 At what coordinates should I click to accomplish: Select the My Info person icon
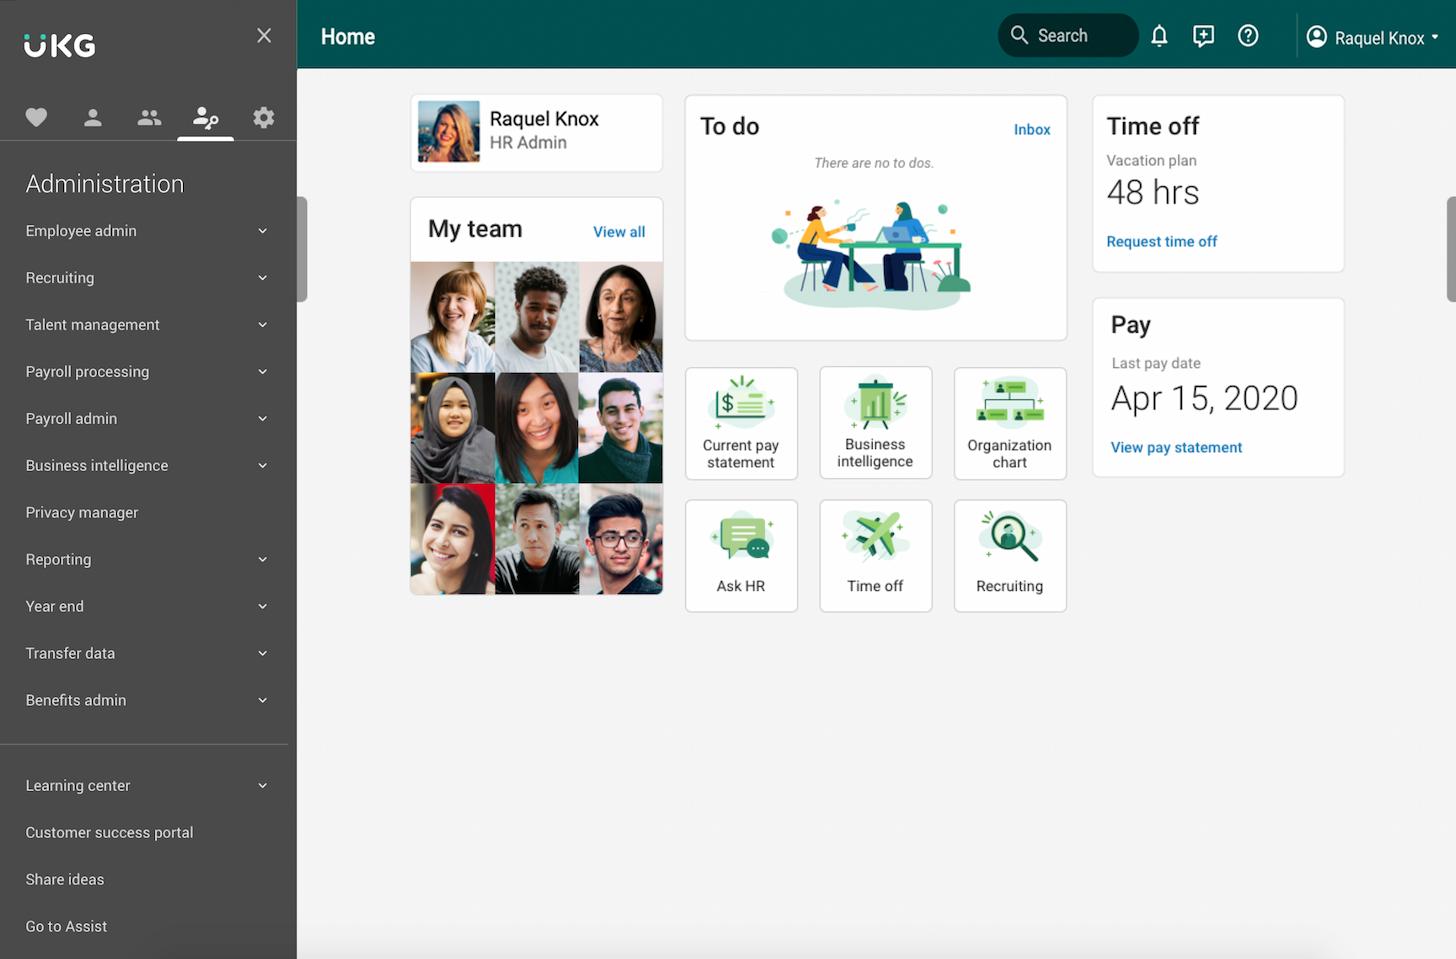click(x=92, y=117)
